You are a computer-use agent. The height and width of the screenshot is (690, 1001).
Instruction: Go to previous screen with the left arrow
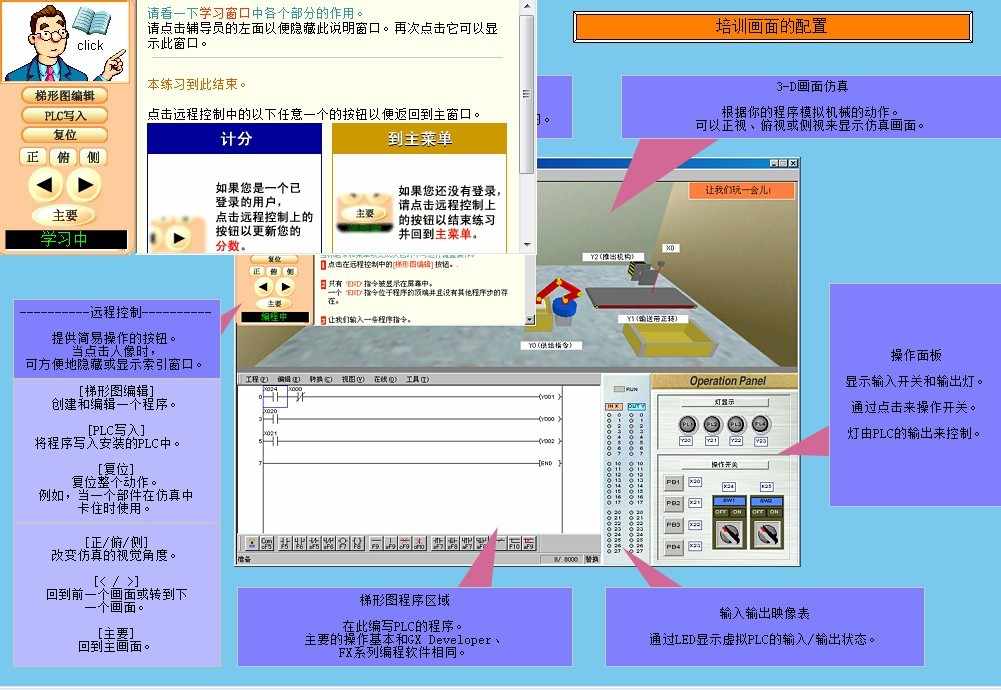[x=45, y=185]
